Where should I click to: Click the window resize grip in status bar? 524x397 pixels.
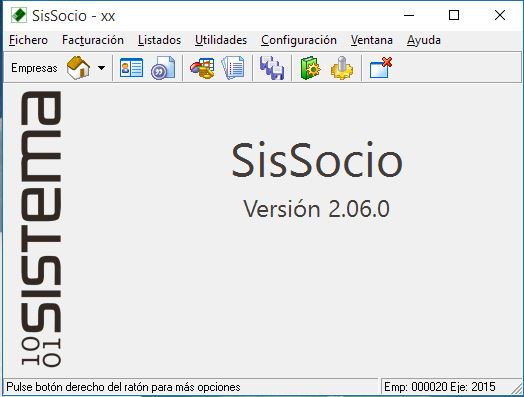click(x=516, y=388)
